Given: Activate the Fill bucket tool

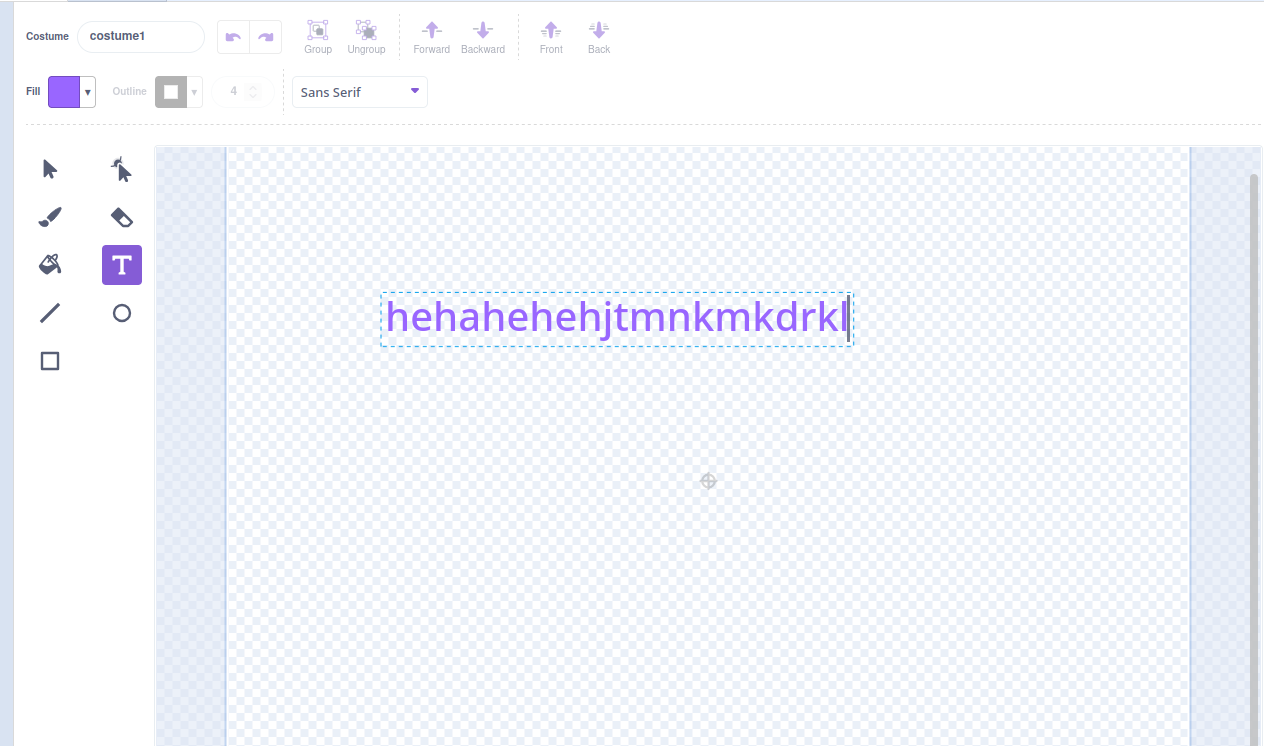Looking at the screenshot, I should [50, 265].
